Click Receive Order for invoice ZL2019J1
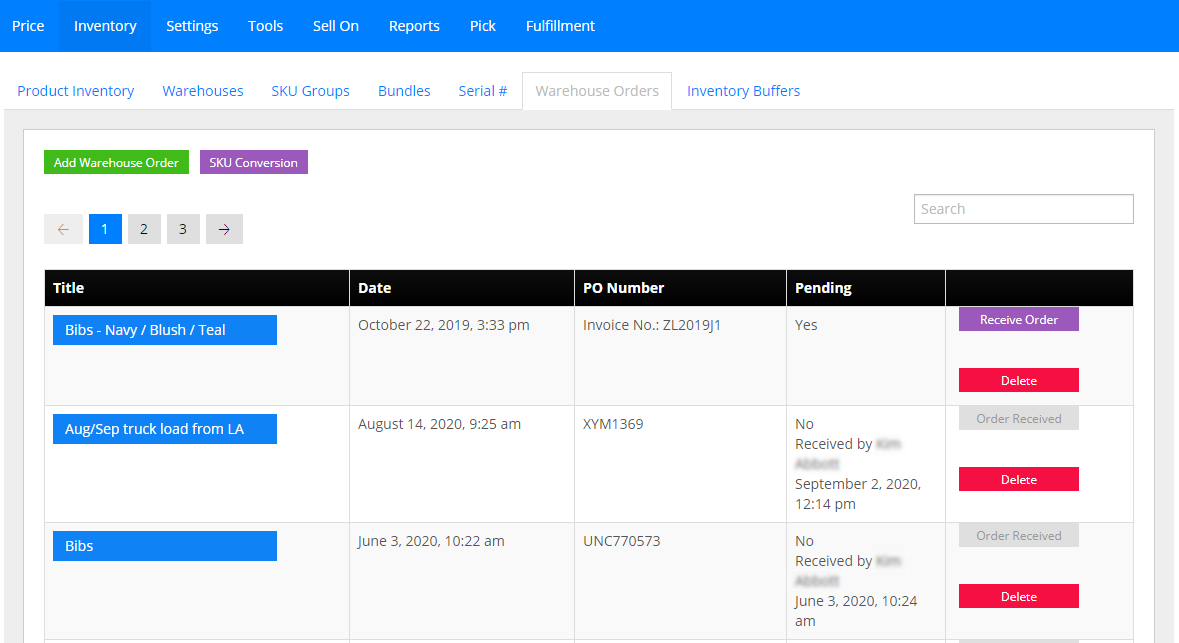1179x643 pixels. coord(1019,319)
